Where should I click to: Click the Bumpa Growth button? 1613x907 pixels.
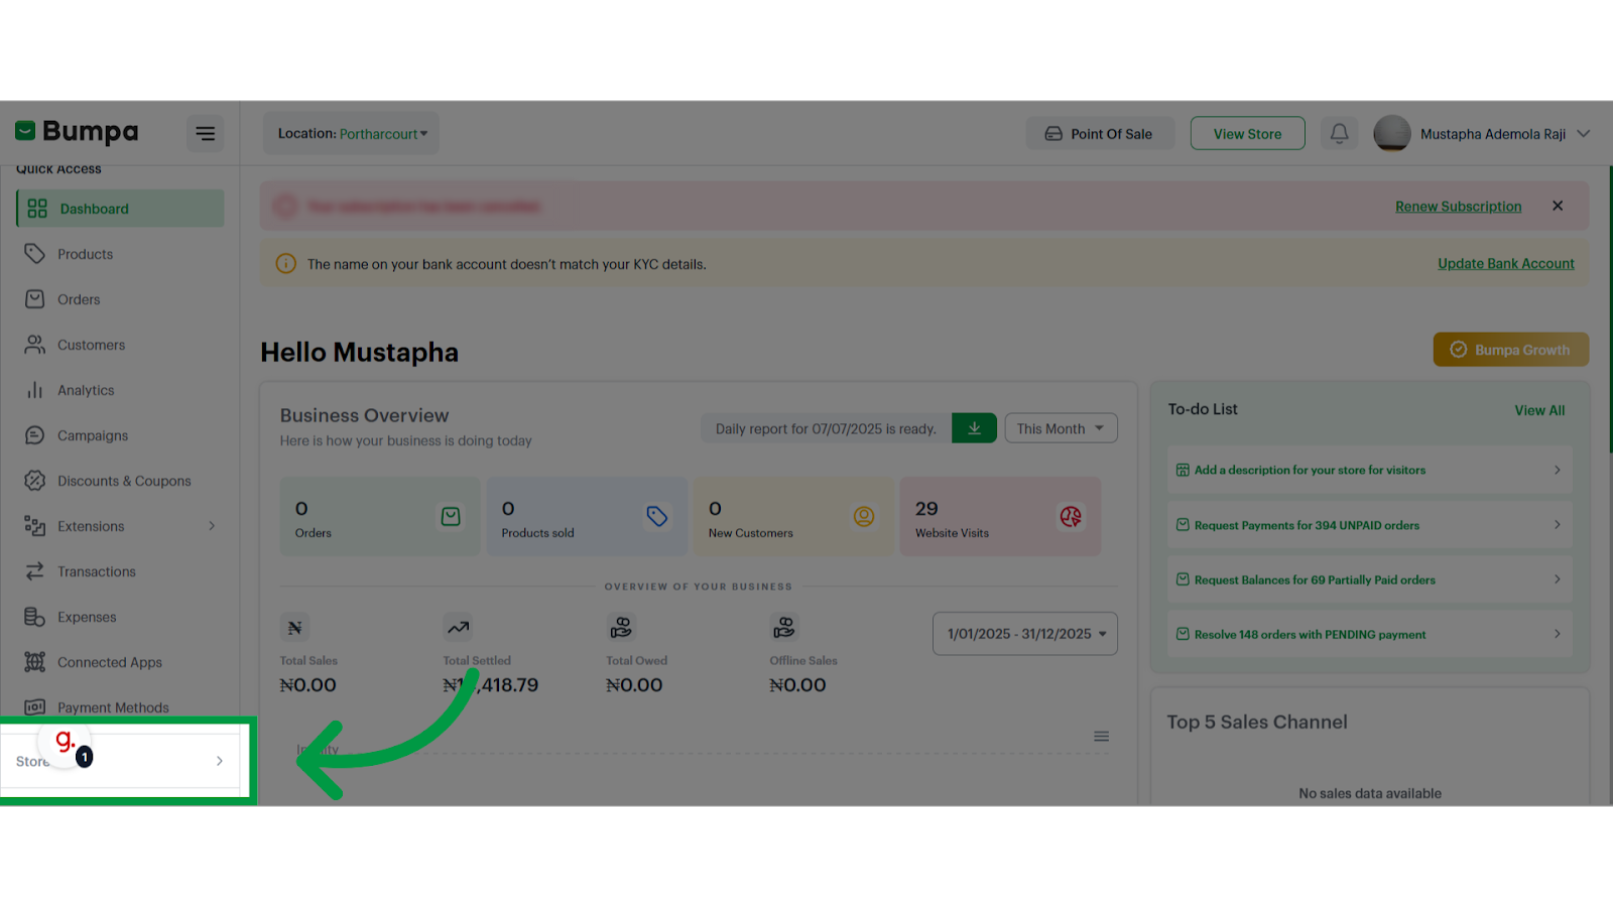[1510, 349]
